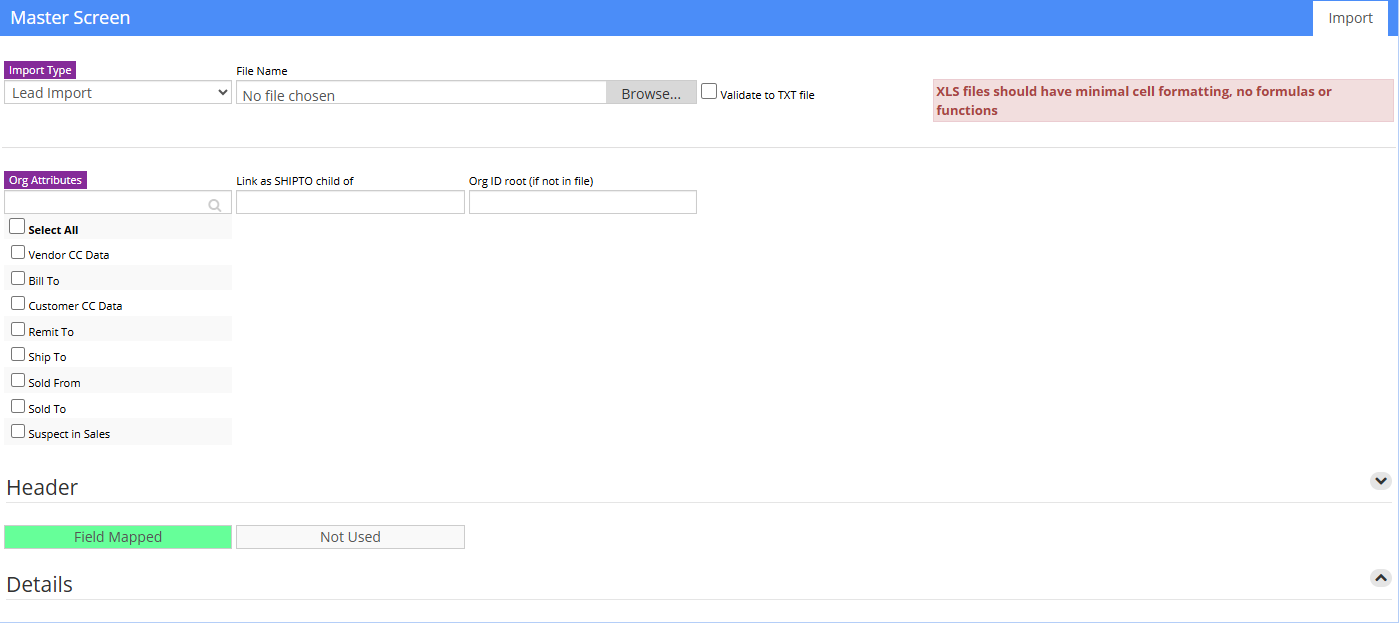Image resolution: width=1399 pixels, height=623 pixels.
Task: Switch to the Import tab
Action: (1350, 18)
